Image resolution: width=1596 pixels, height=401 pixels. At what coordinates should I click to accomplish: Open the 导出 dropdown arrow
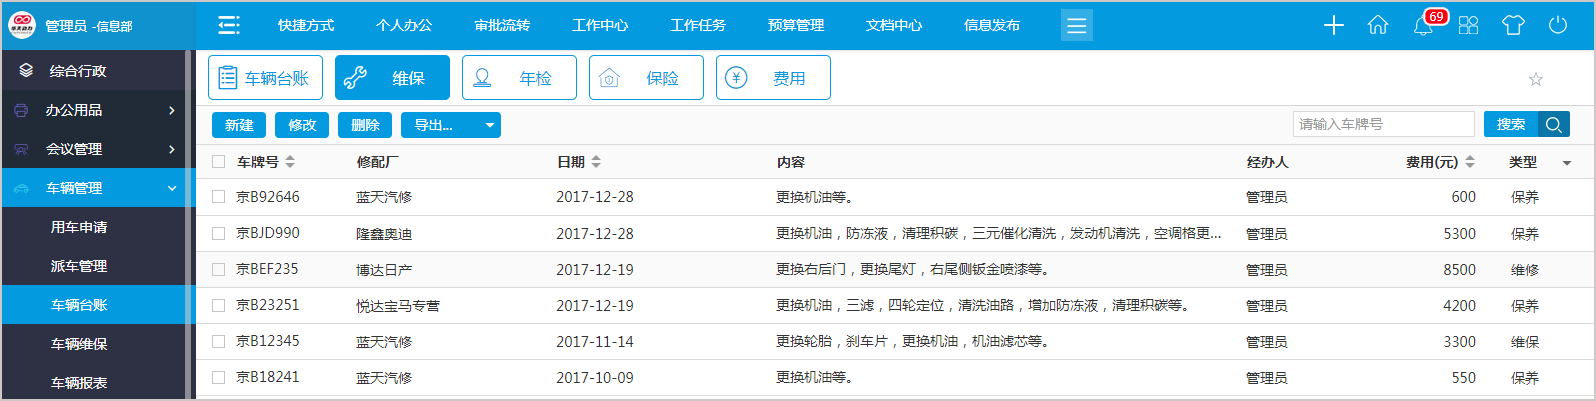pos(489,125)
